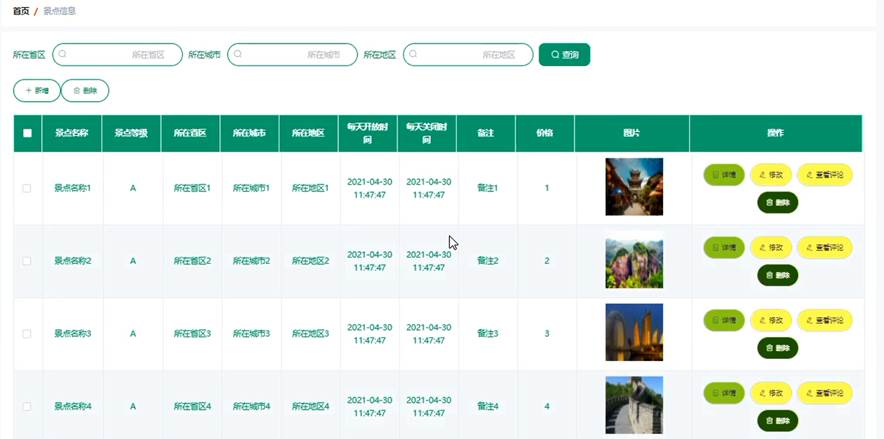Click the 景点名称2 cell
Screen dimensions: 884x439
tap(73, 261)
